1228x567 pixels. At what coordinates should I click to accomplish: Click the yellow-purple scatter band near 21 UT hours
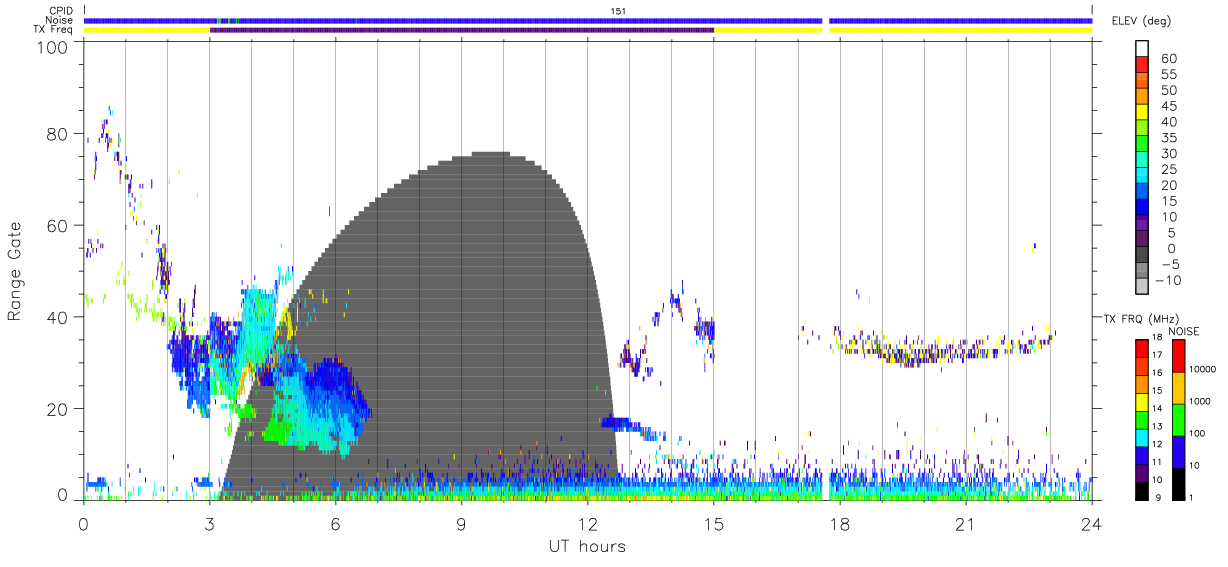[x=945, y=348]
